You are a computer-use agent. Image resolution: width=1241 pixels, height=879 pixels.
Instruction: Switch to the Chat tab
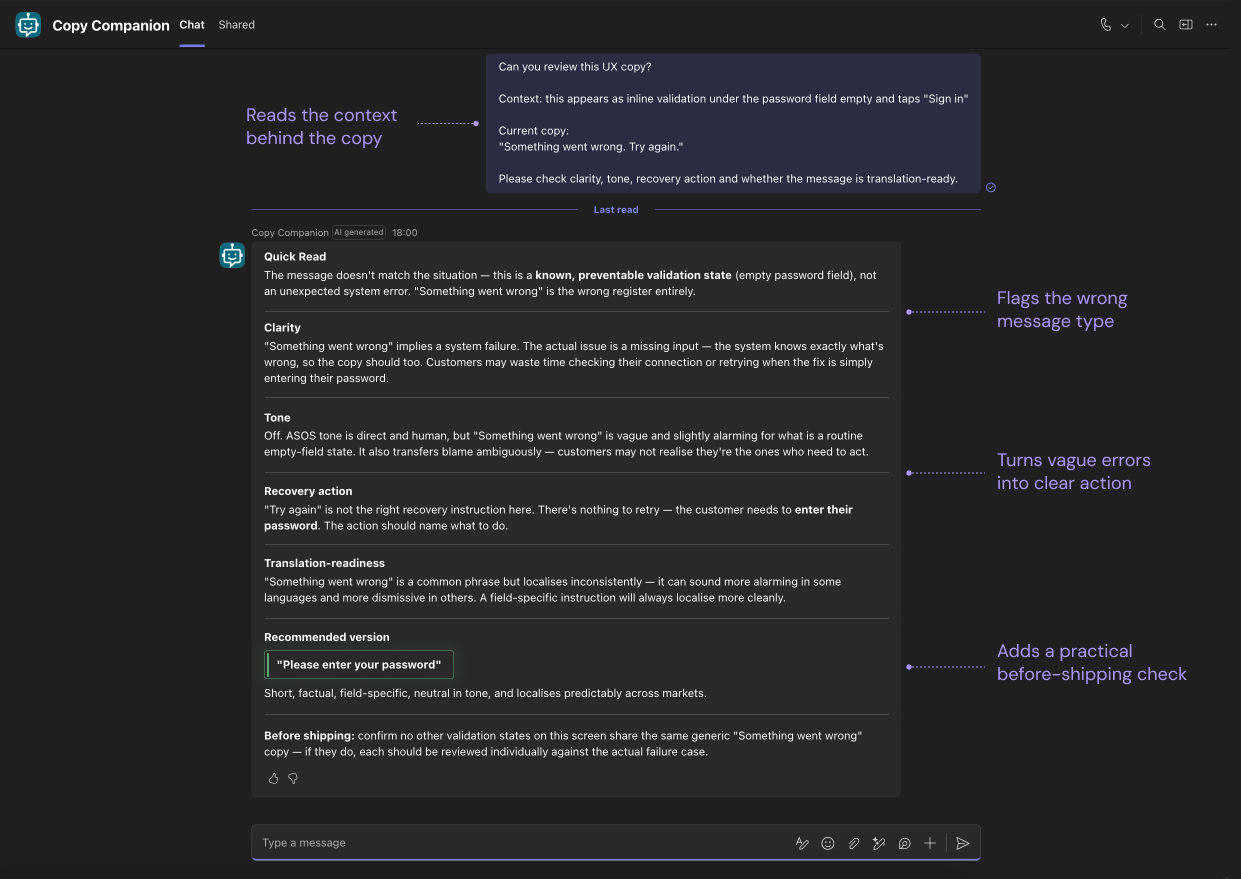click(x=192, y=25)
